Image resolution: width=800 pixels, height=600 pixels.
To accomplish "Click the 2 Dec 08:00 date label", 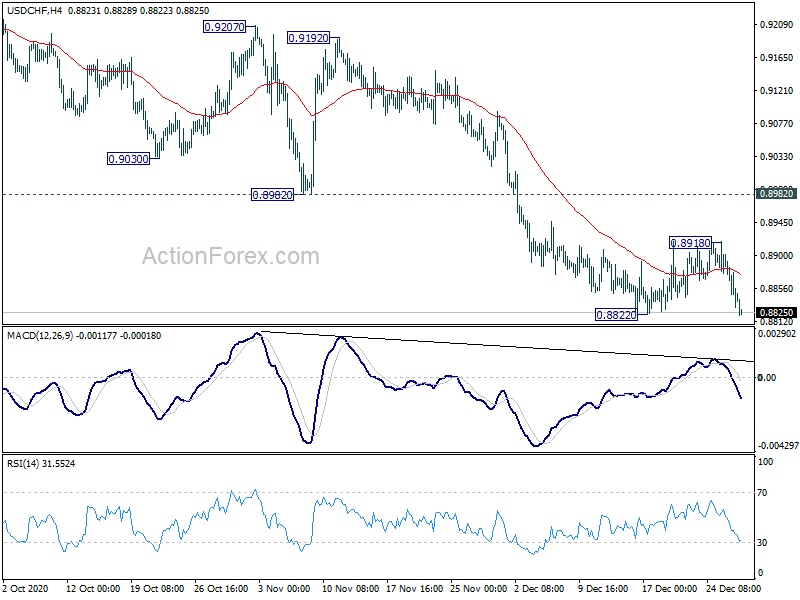I will pyautogui.click(x=539, y=588).
